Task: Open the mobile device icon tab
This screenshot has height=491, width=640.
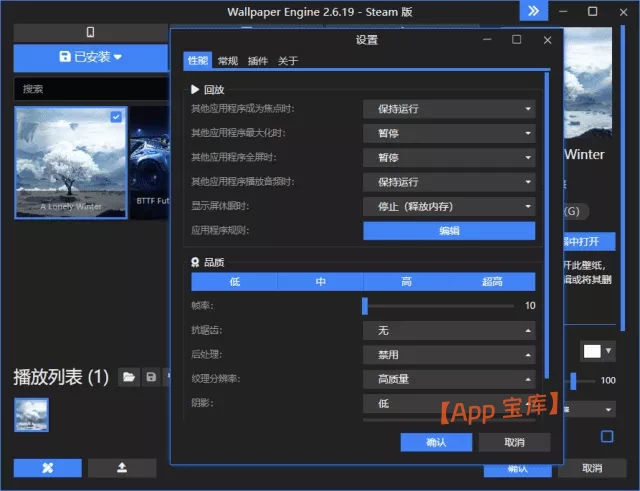Action: pyautogui.click(x=91, y=32)
